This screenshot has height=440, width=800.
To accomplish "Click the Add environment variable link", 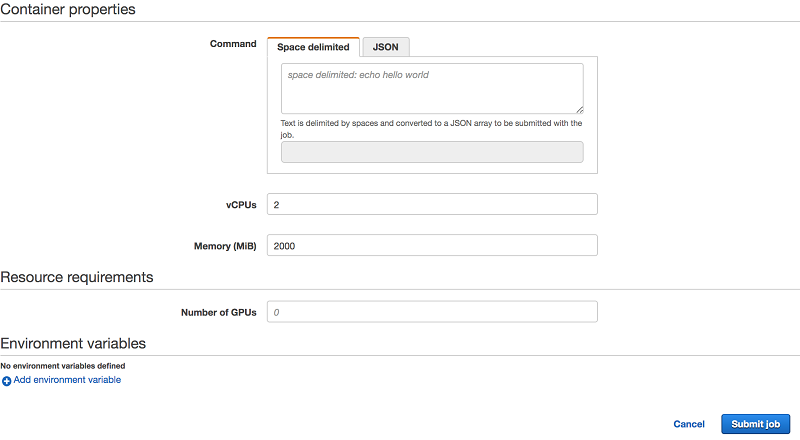I will [67, 380].
